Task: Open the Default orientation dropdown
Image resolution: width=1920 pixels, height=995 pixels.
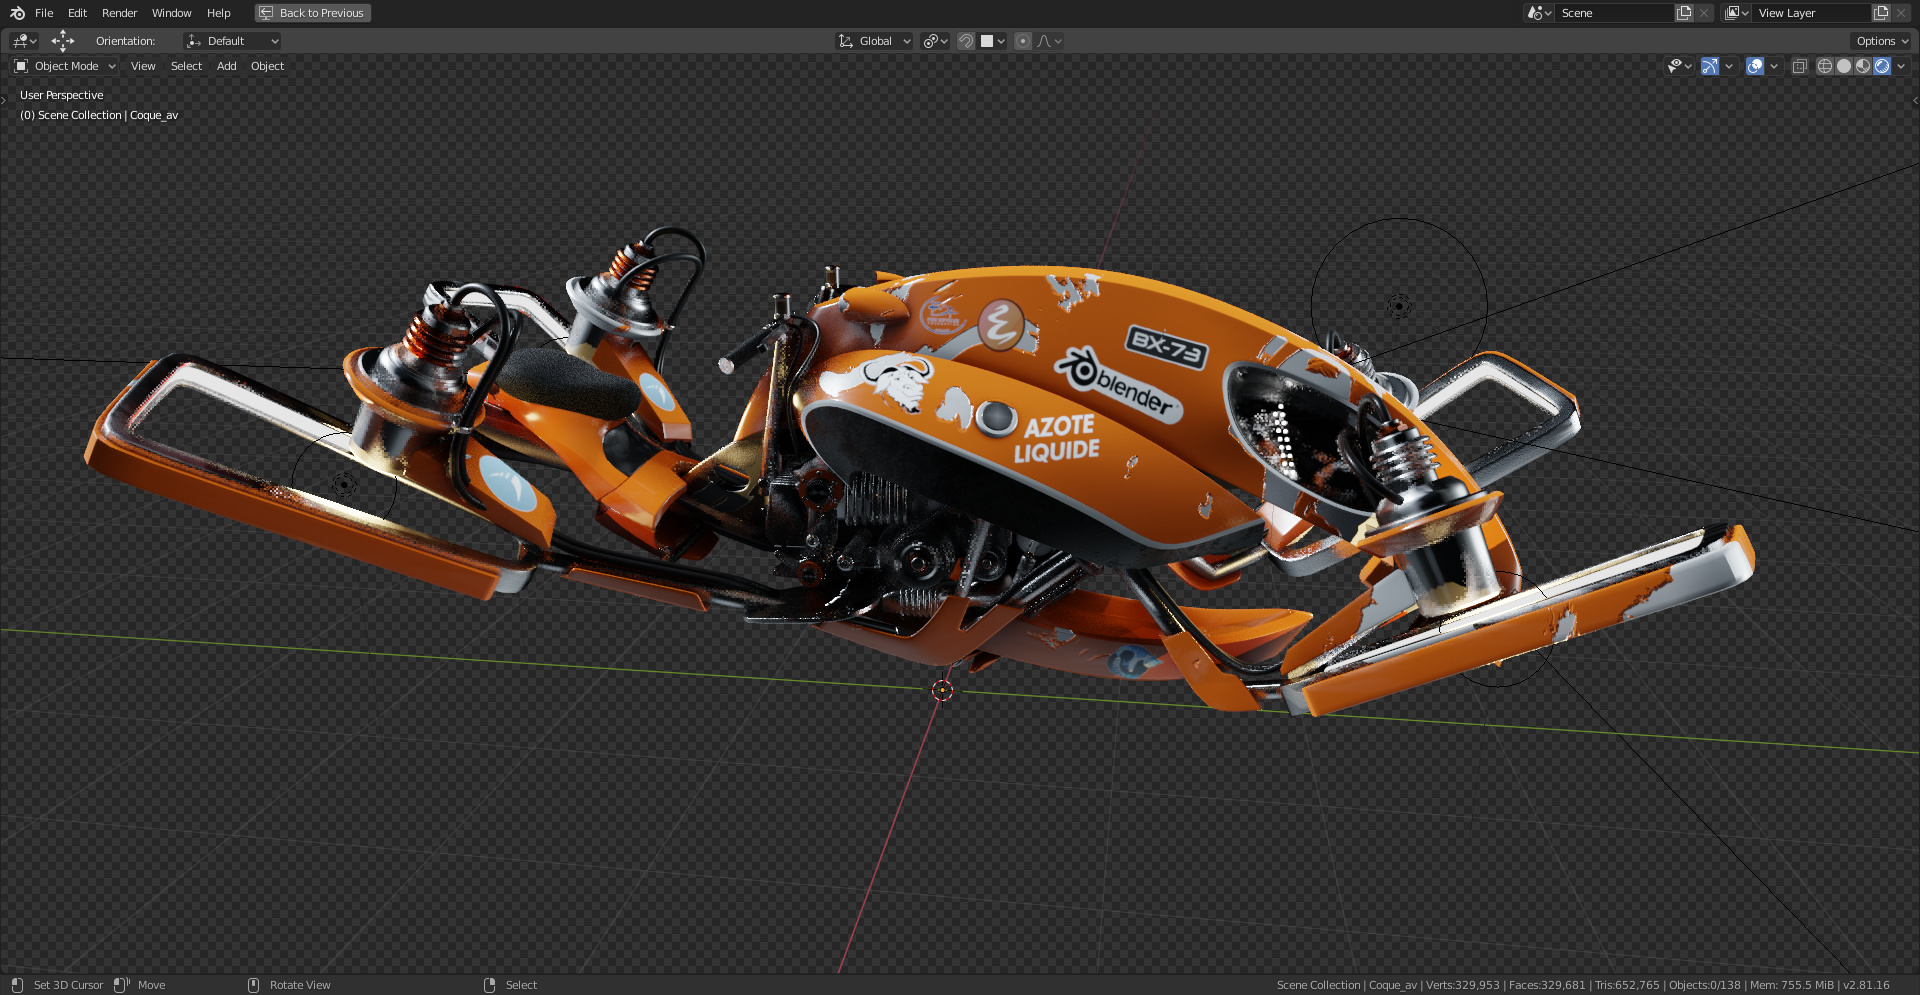Action: [232, 41]
